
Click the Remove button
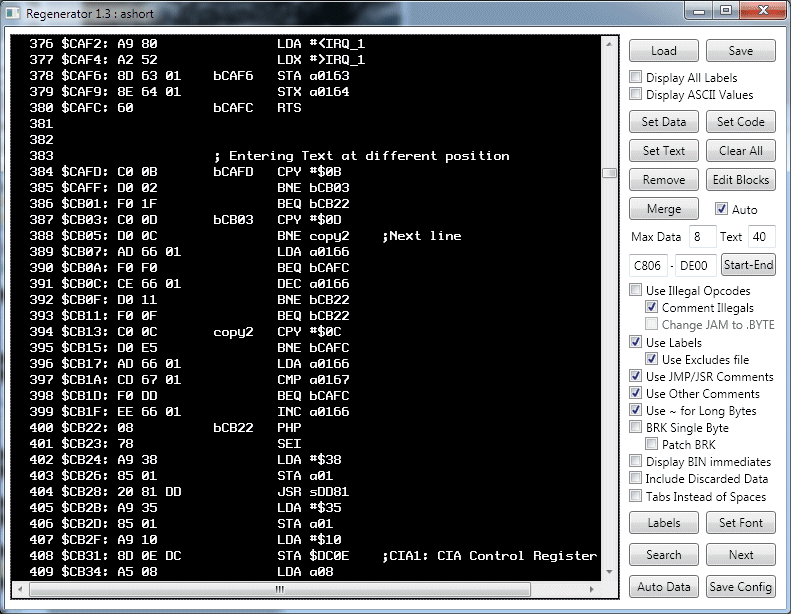pyautogui.click(x=663, y=180)
